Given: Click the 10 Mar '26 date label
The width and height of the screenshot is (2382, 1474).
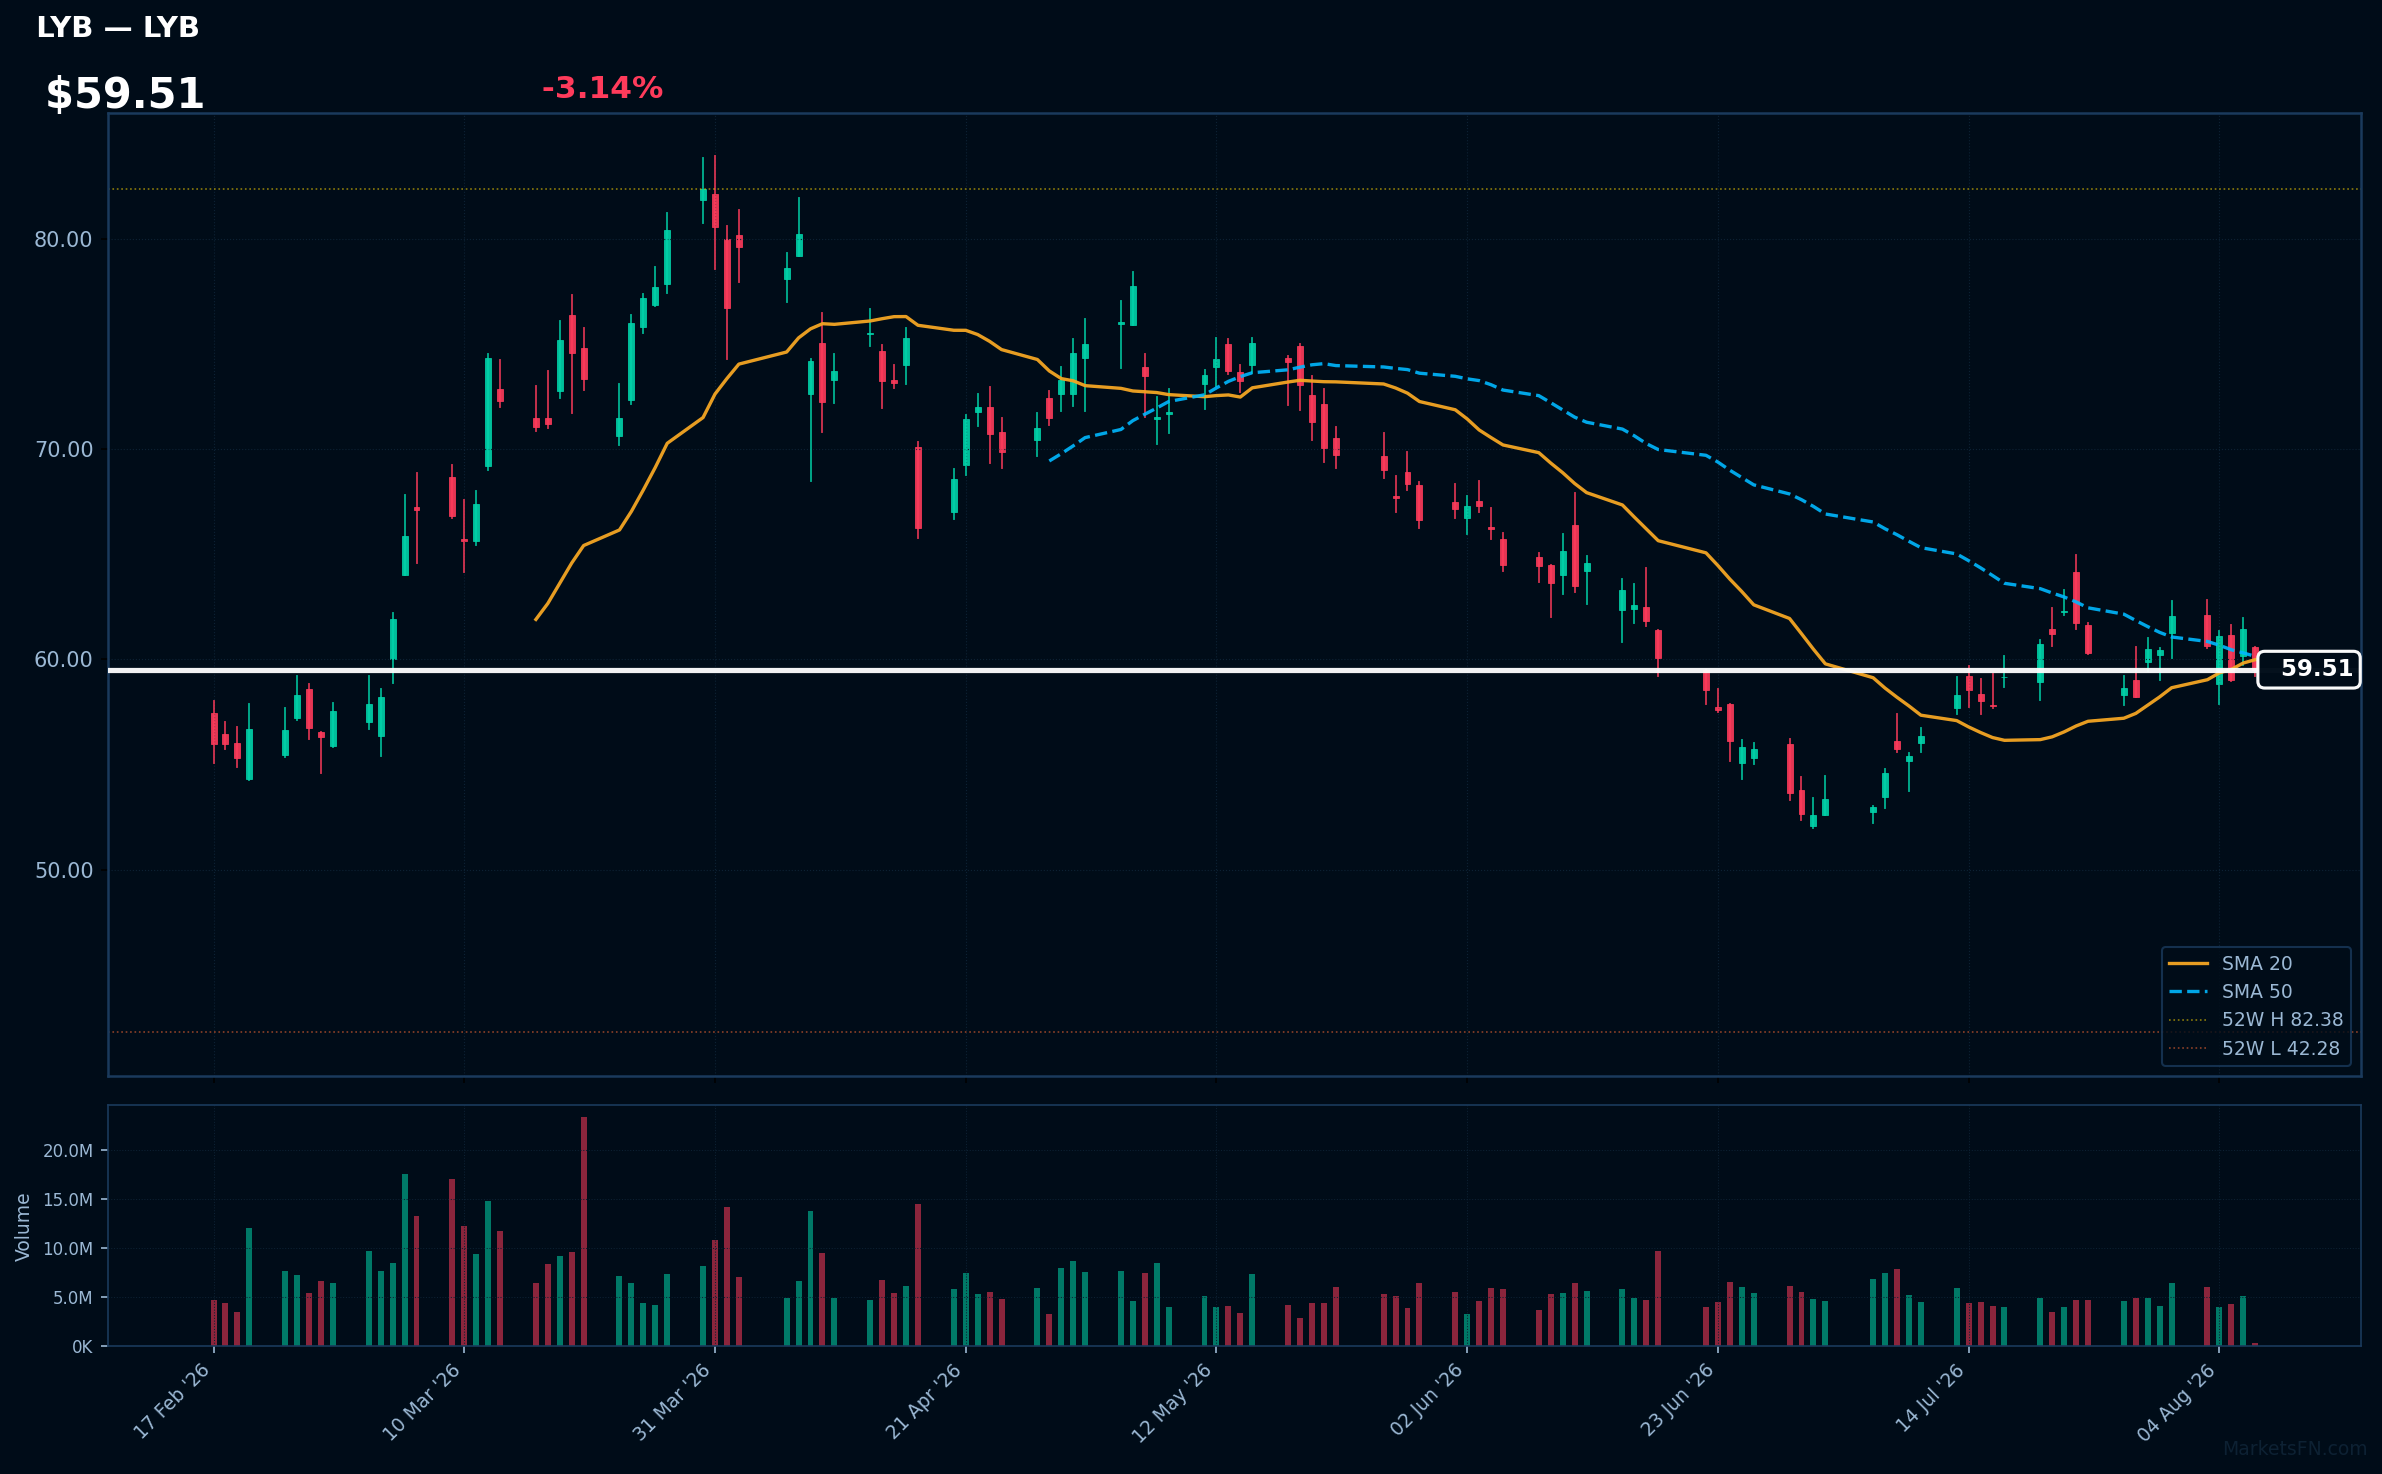Looking at the screenshot, I should [x=421, y=1401].
